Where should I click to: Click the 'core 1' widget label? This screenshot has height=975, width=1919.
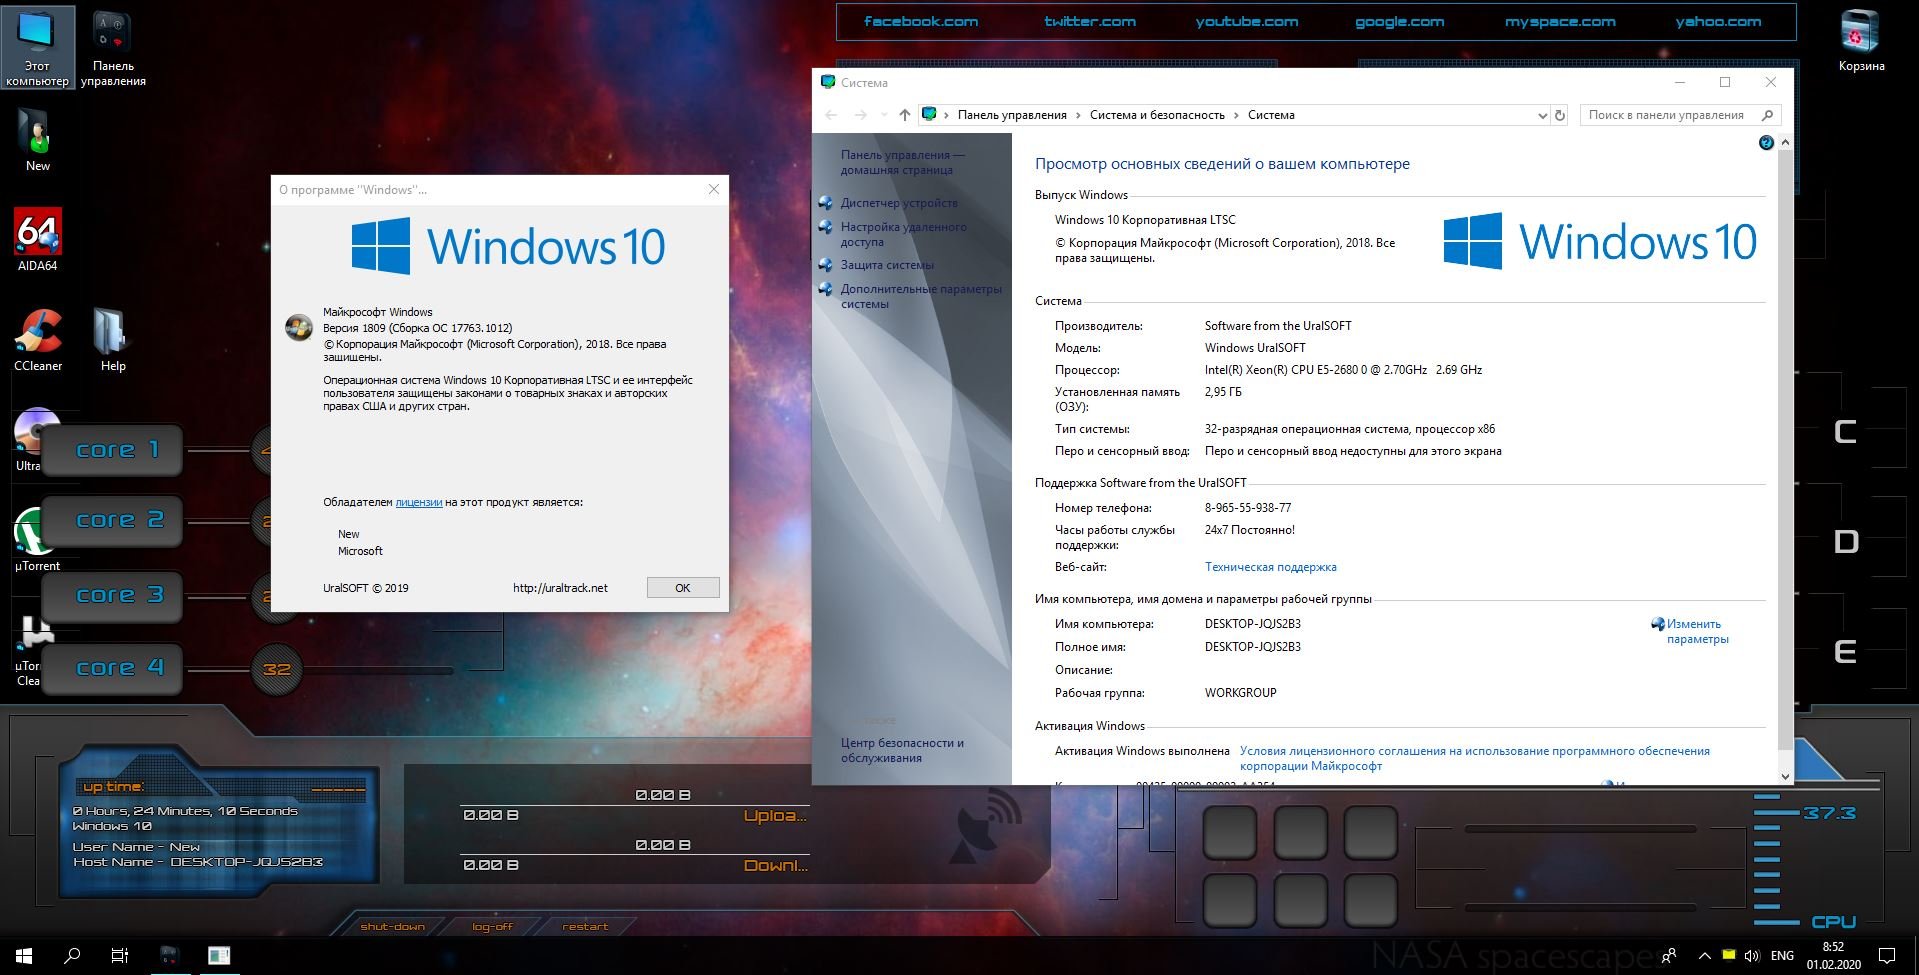coord(118,450)
